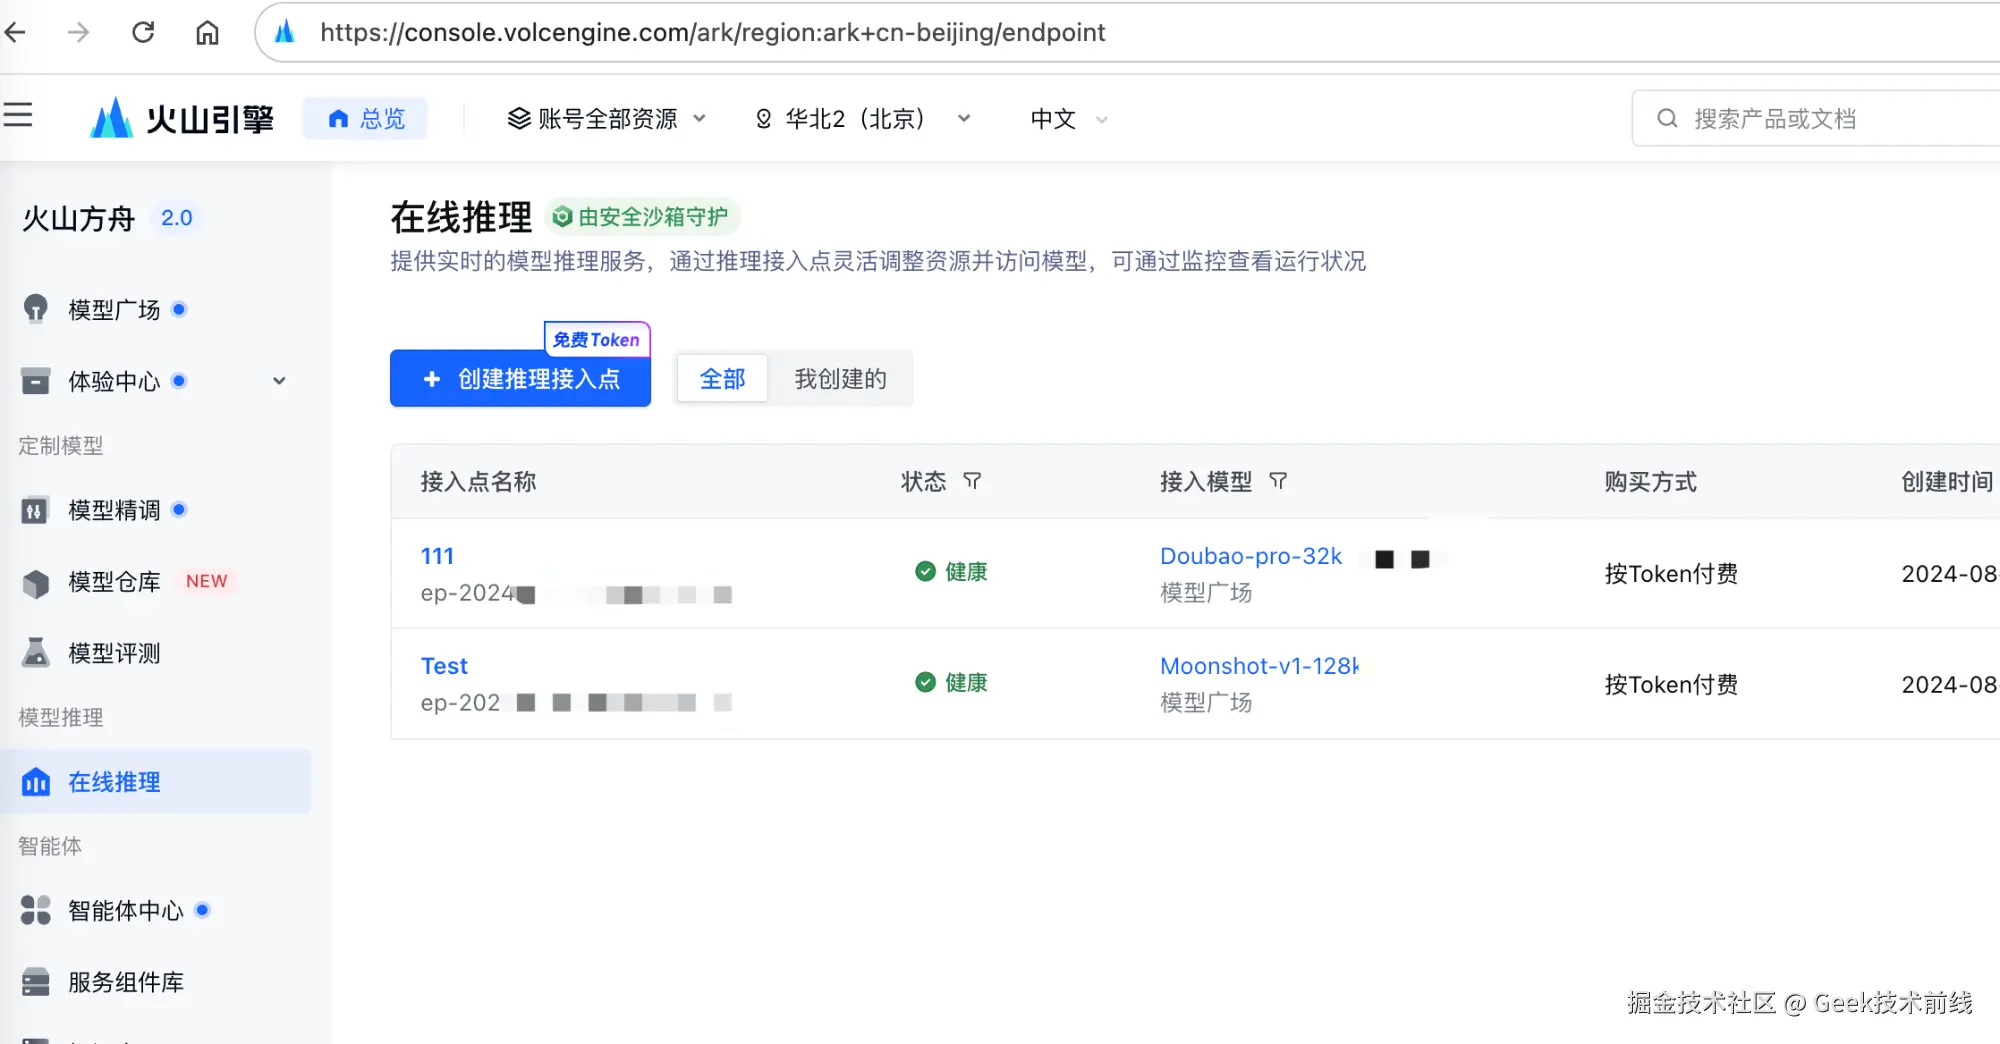Click the browser address bar URL
2000x1044 pixels.
click(712, 32)
